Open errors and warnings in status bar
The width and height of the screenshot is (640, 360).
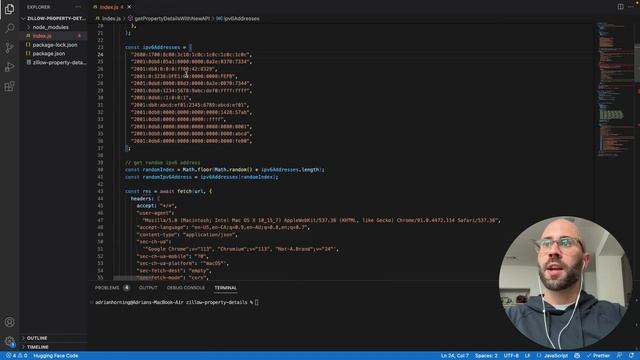pyautogui.click(x=16, y=356)
